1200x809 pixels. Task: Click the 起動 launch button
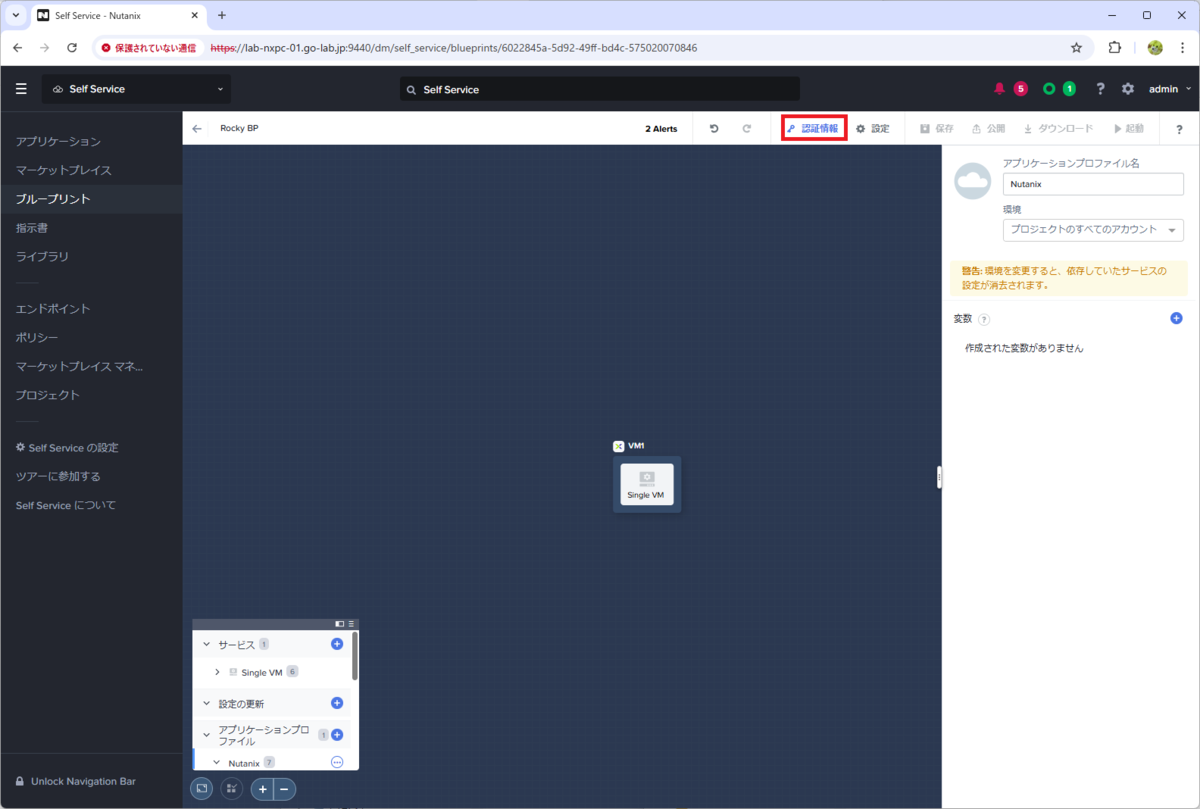[1128, 129]
